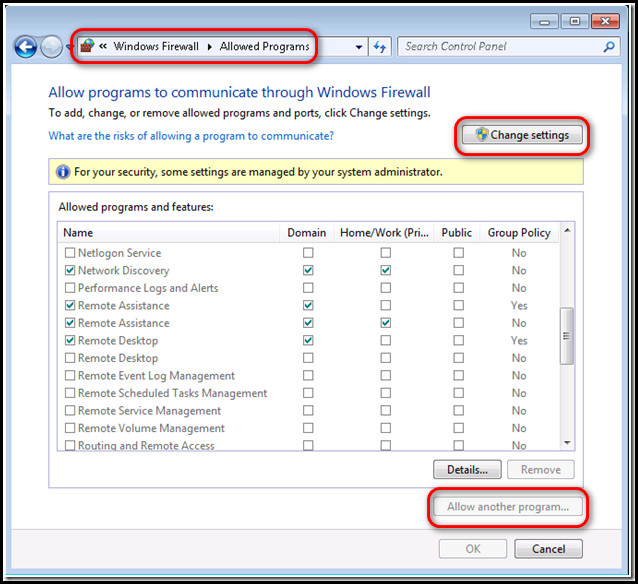638x584 pixels.
Task: Select the Allowed Programs breadcrumb item
Action: click(264, 46)
